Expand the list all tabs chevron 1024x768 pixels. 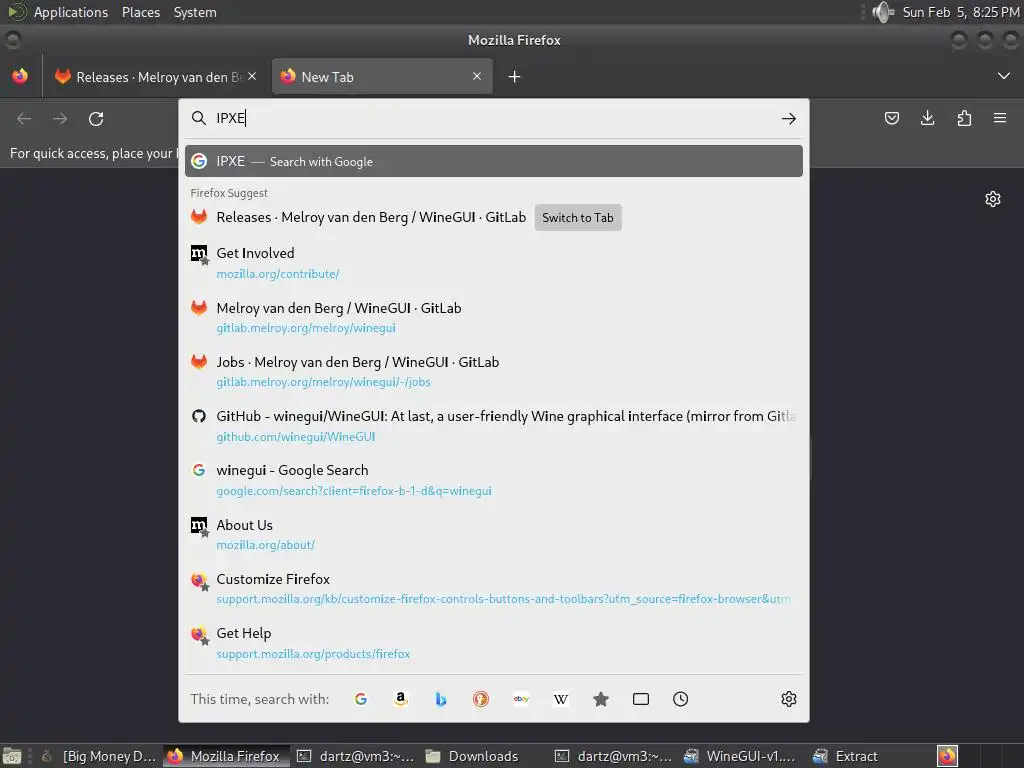pos(1004,76)
